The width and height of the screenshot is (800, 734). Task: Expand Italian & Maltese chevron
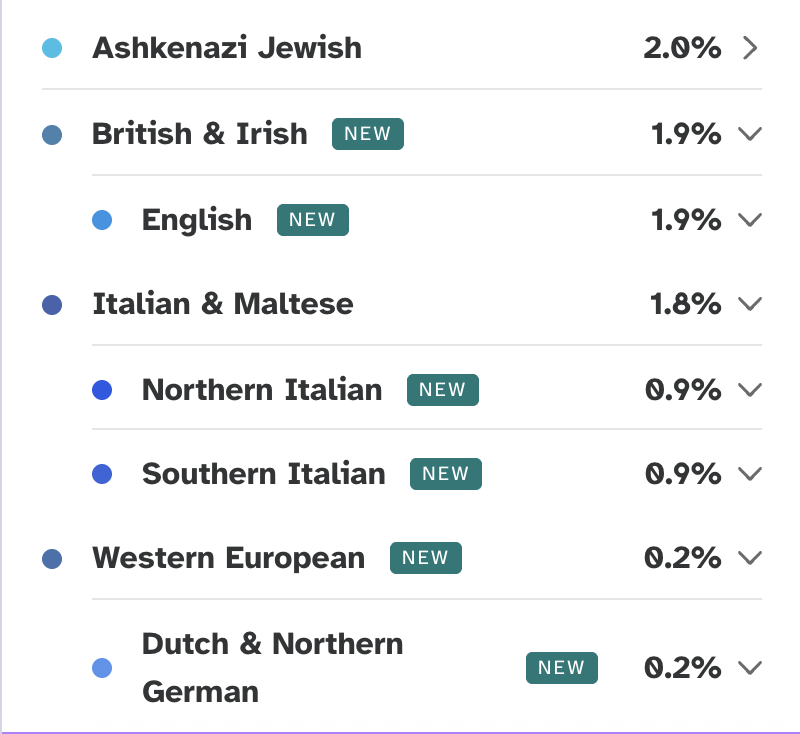pos(749,304)
